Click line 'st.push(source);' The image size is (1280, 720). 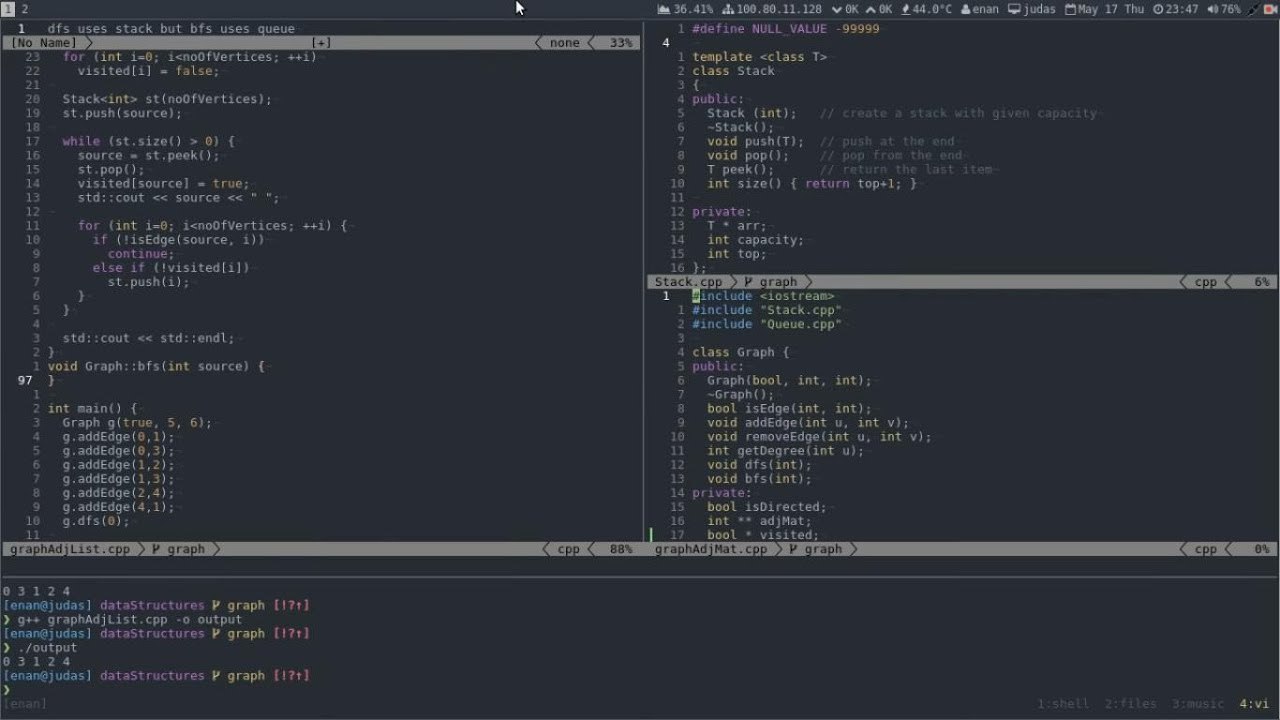pos(122,113)
